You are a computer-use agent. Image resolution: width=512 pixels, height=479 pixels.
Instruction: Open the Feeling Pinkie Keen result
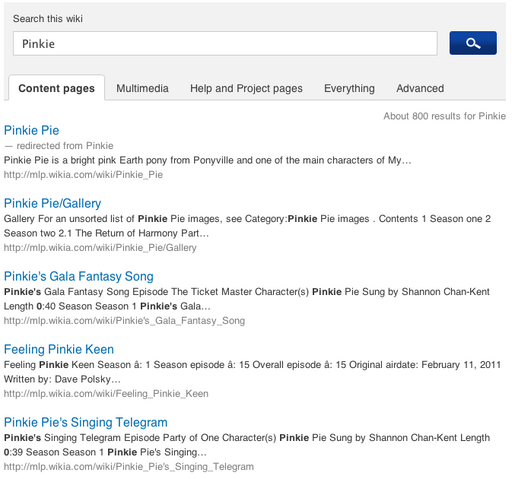(x=59, y=349)
